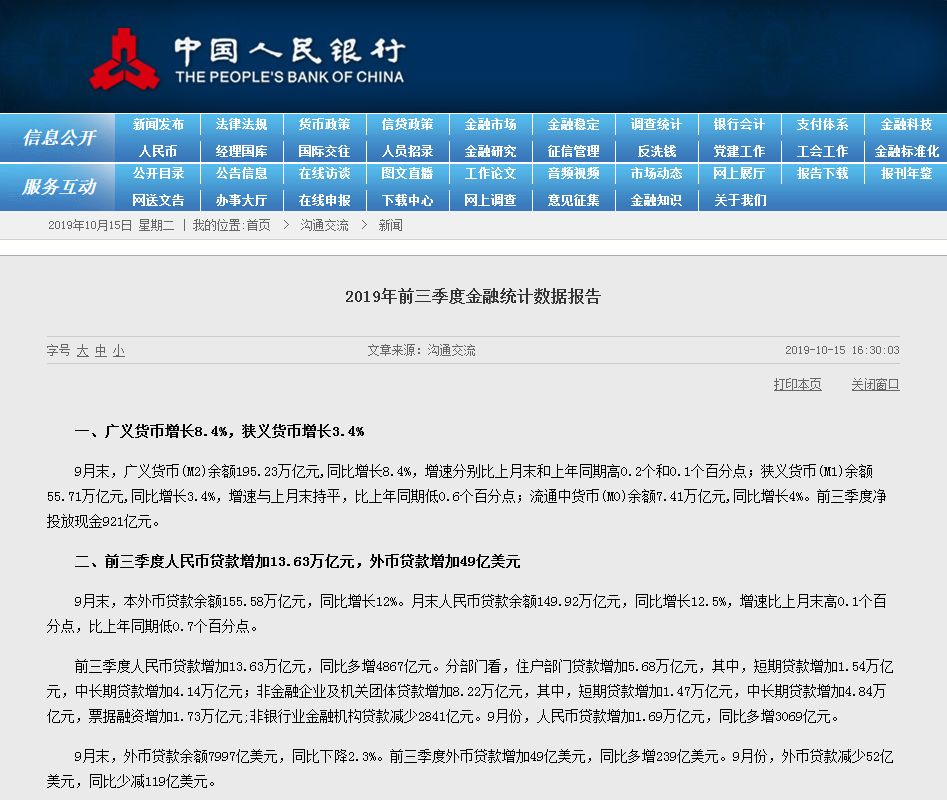
Task: Open the 法律法规 section
Action: [x=241, y=124]
